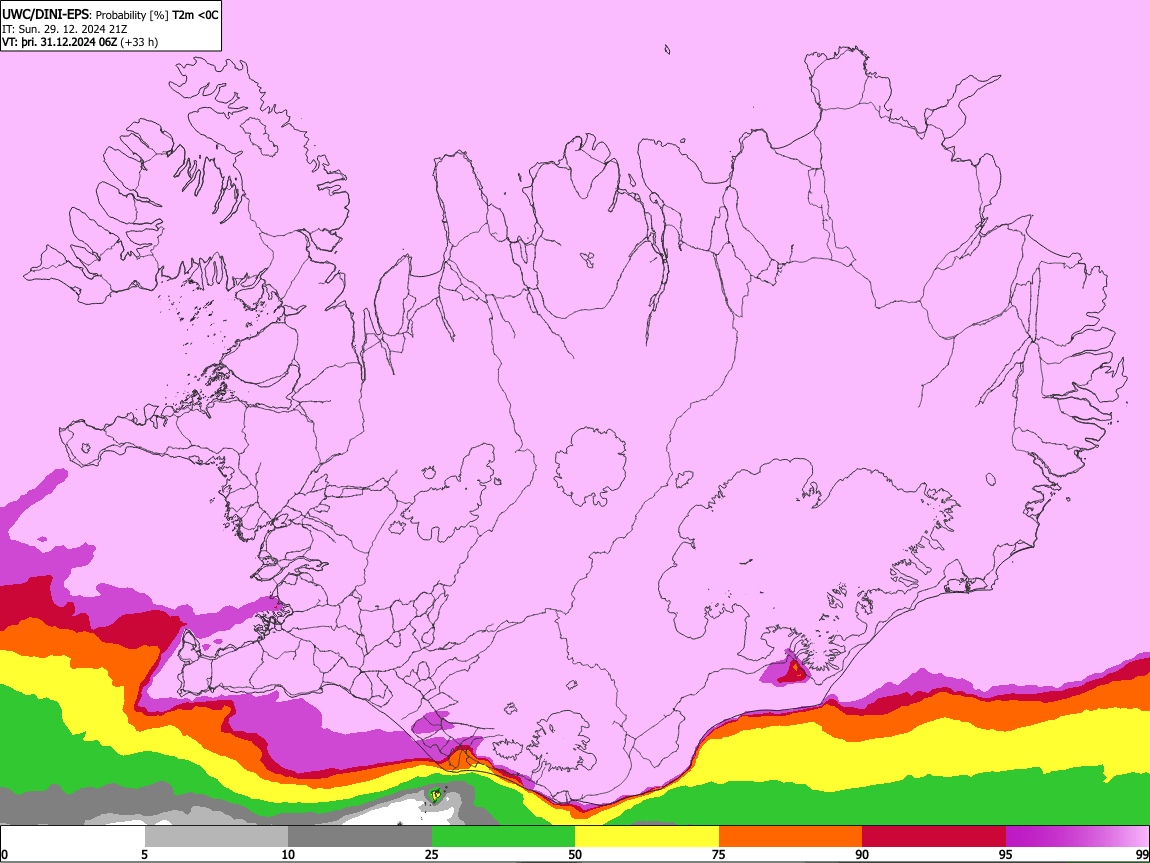Screen dimensions: 1150x863
Task: Click the dark gray 10–25% legend segment
Action: [x=360, y=837]
